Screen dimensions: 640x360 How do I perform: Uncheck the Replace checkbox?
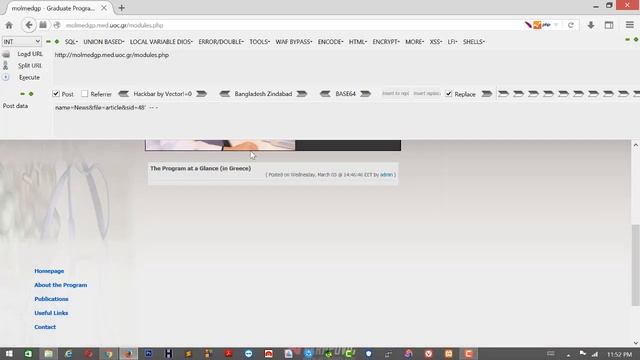(449, 94)
